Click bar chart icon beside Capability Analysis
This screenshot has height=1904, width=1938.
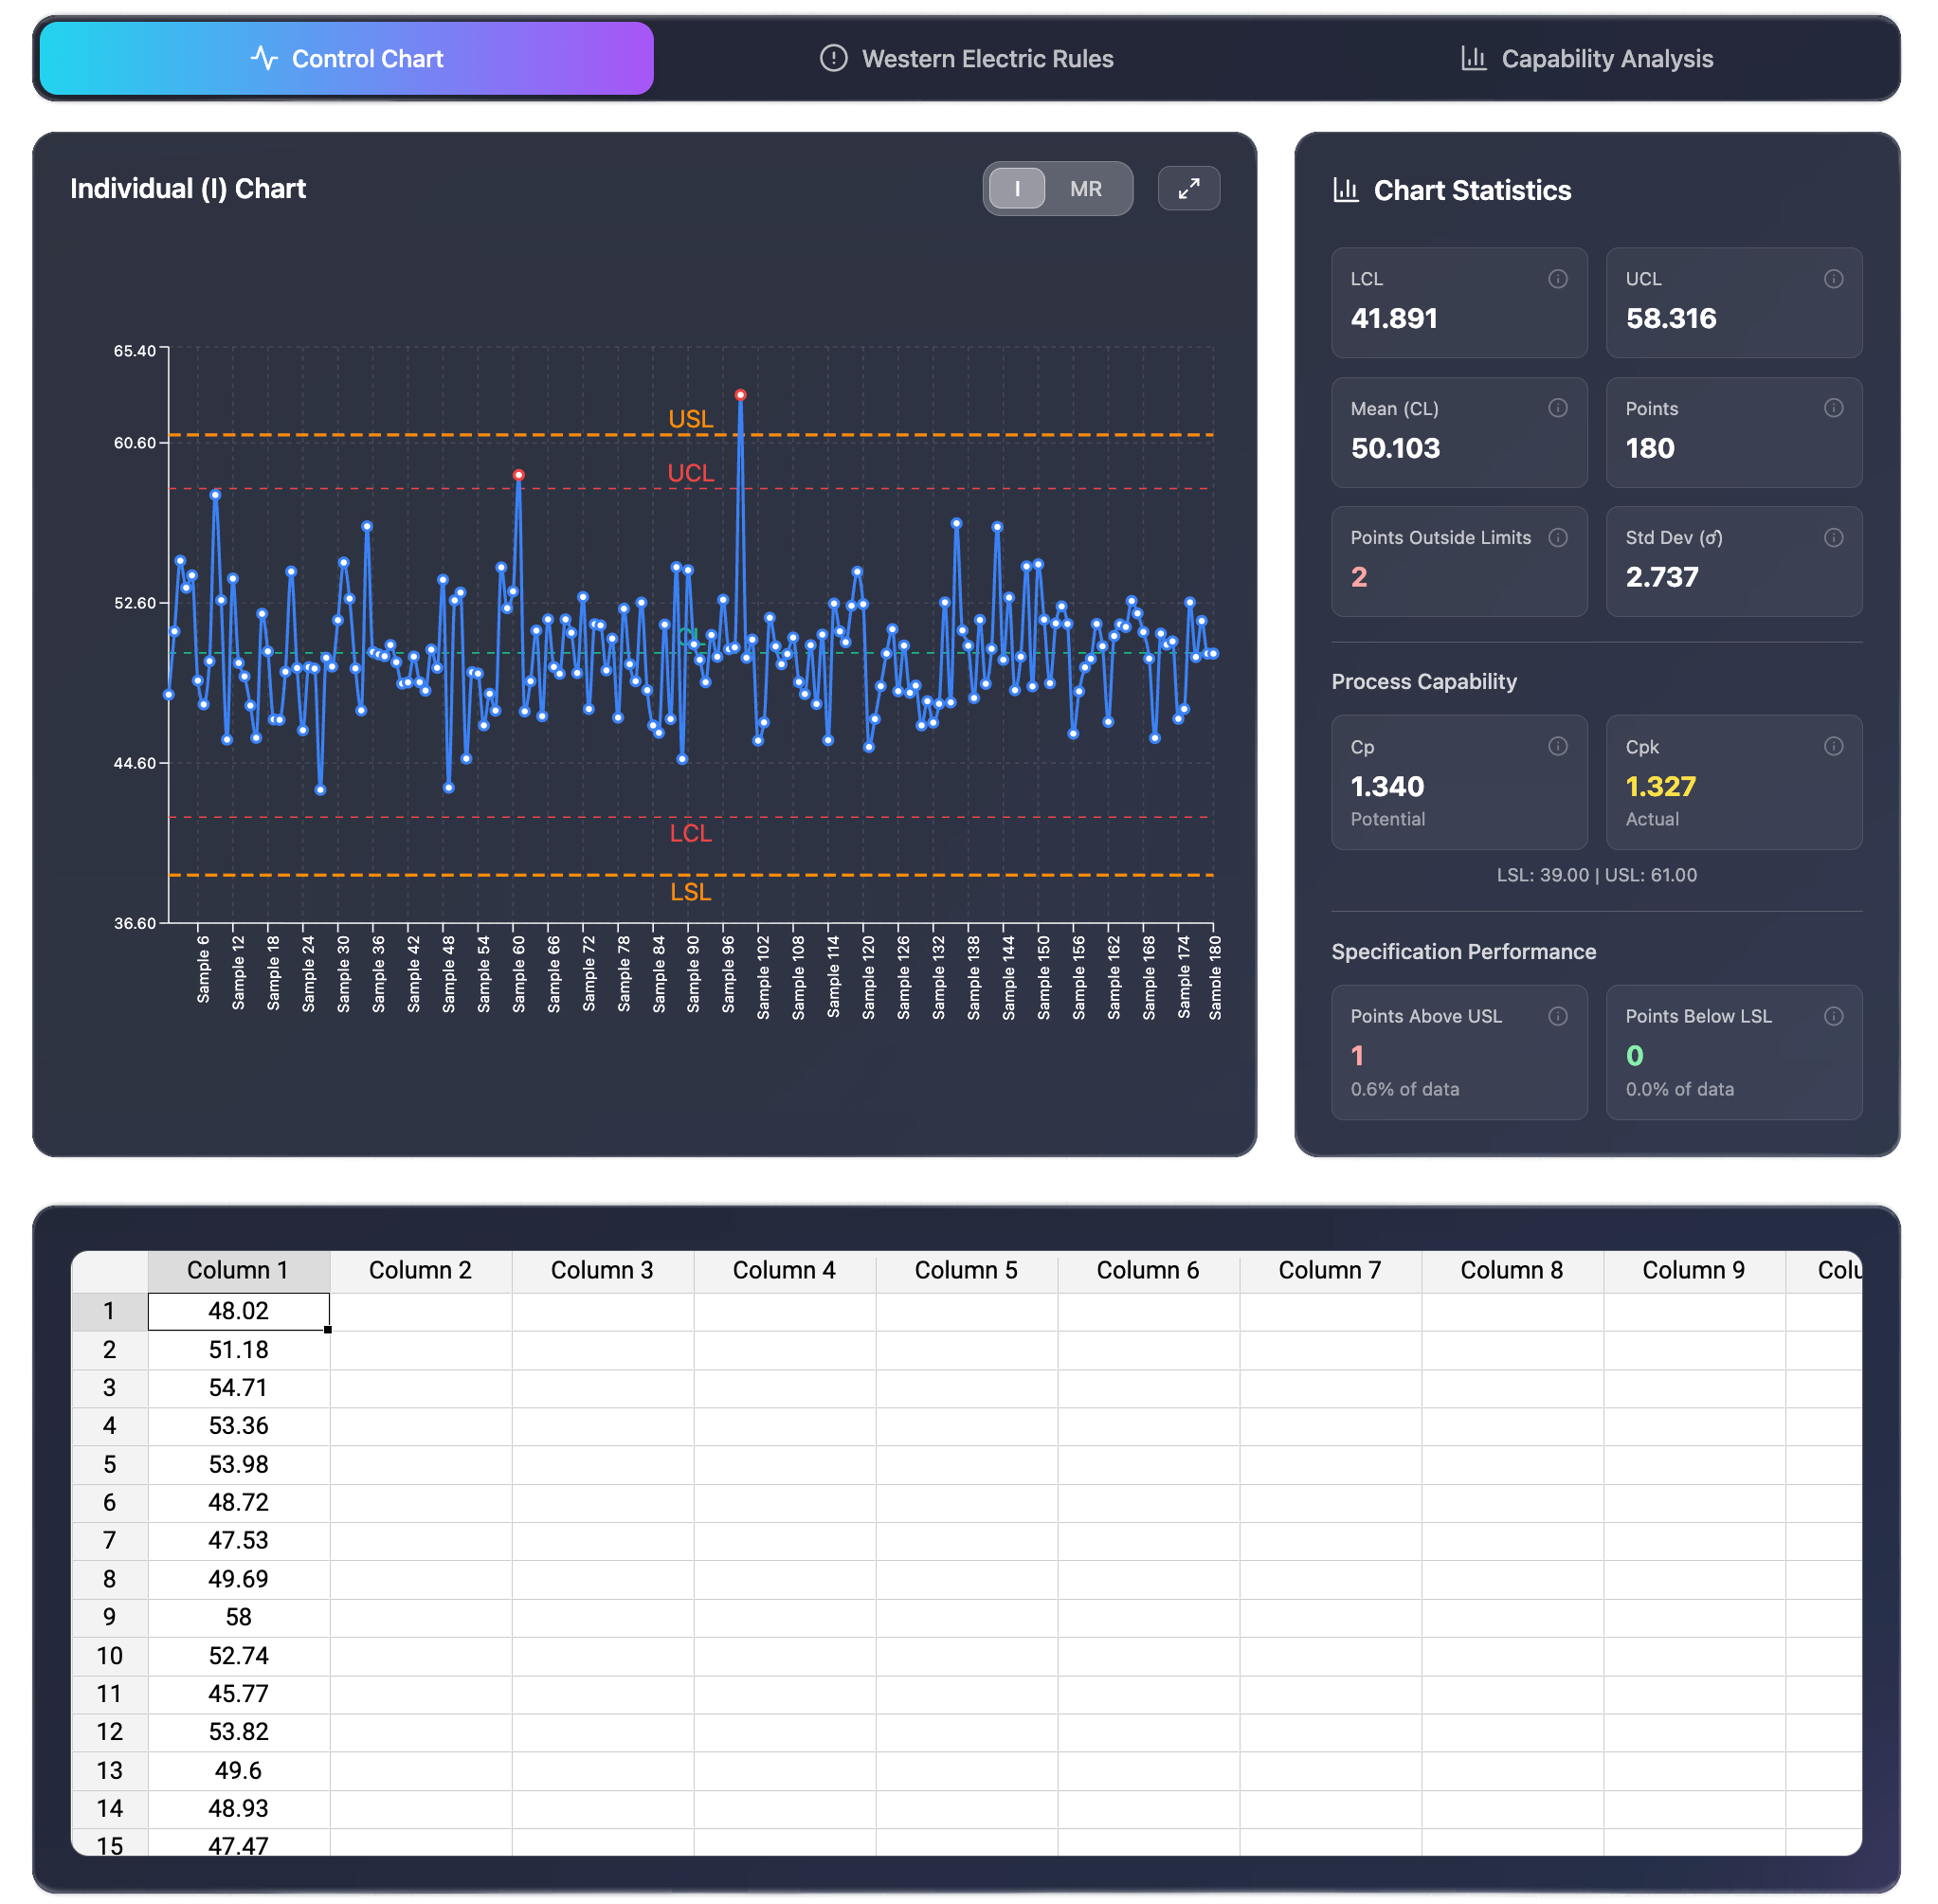click(x=1473, y=58)
